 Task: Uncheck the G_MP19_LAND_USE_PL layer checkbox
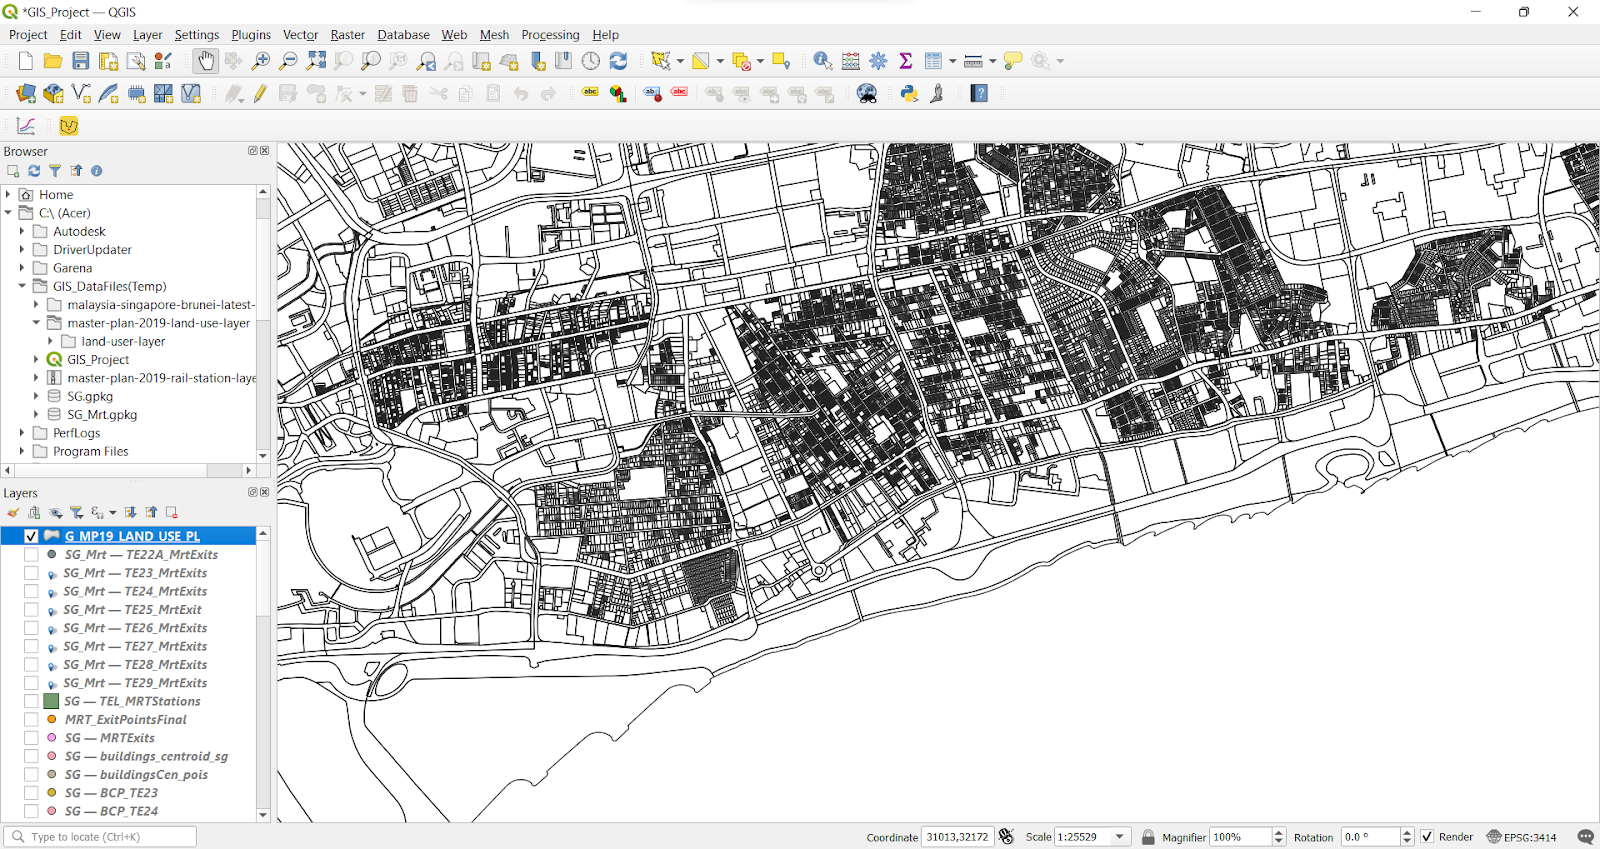coord(31,536)
